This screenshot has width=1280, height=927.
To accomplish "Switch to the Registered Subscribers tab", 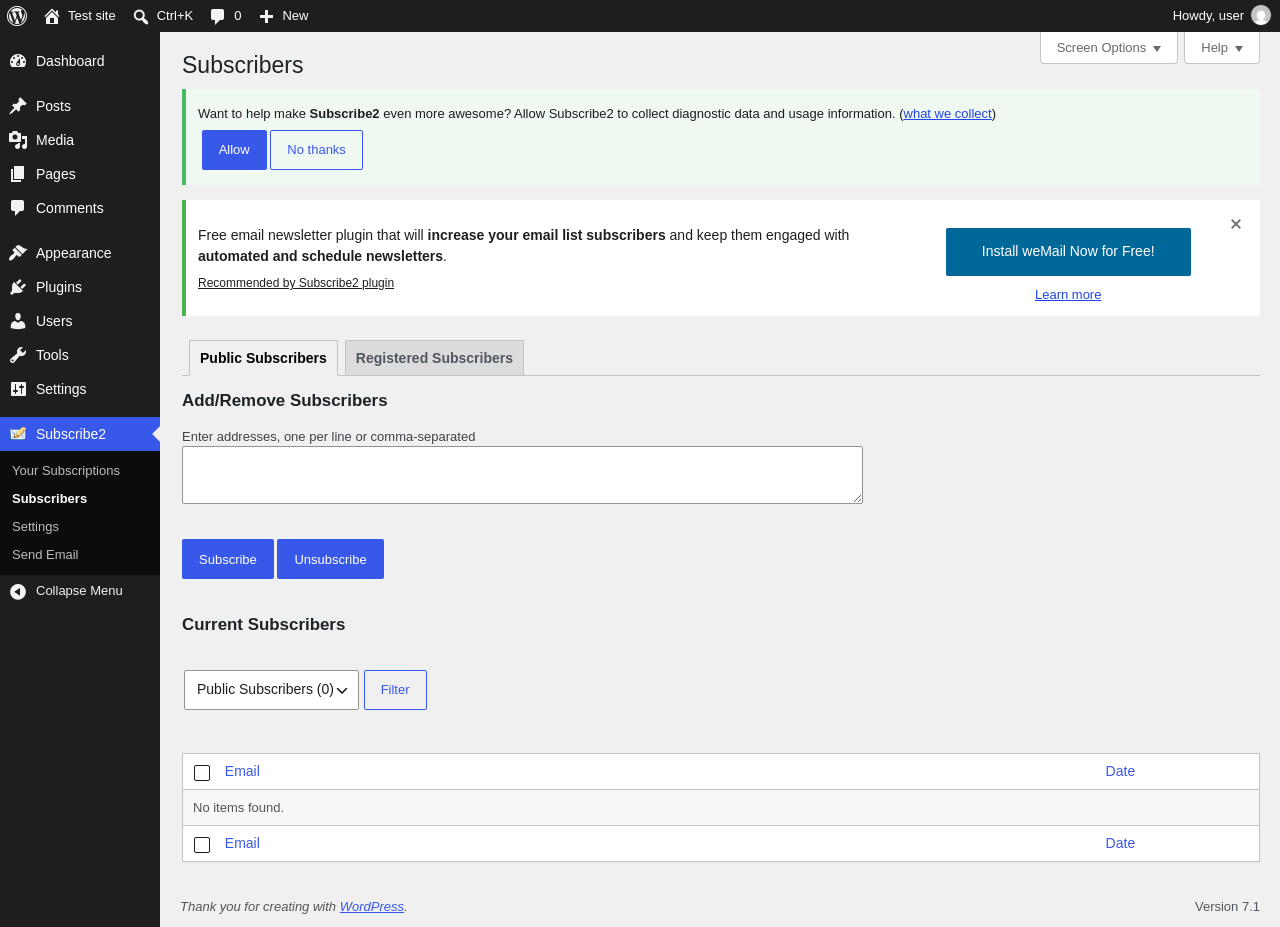I will pos(434,358).
